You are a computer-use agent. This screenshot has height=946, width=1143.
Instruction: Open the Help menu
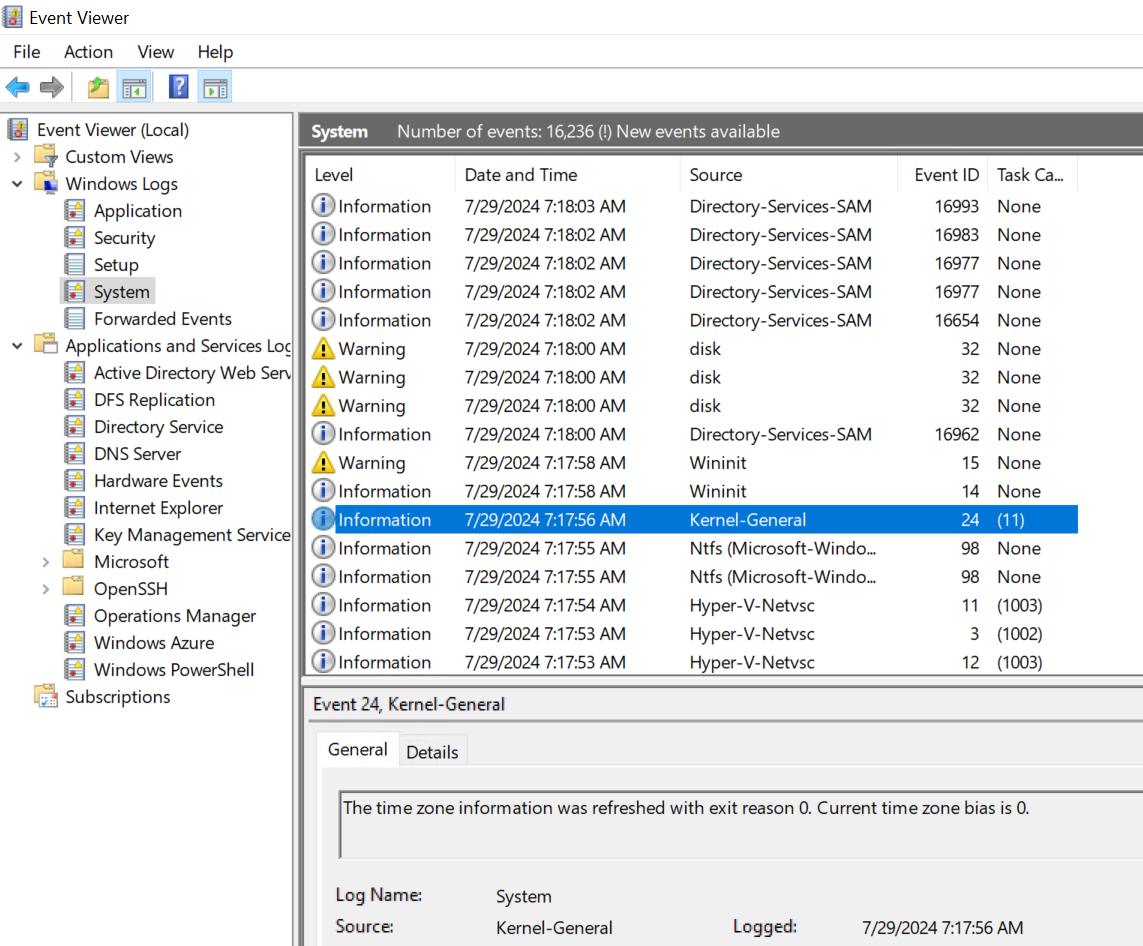coord(215,52)
